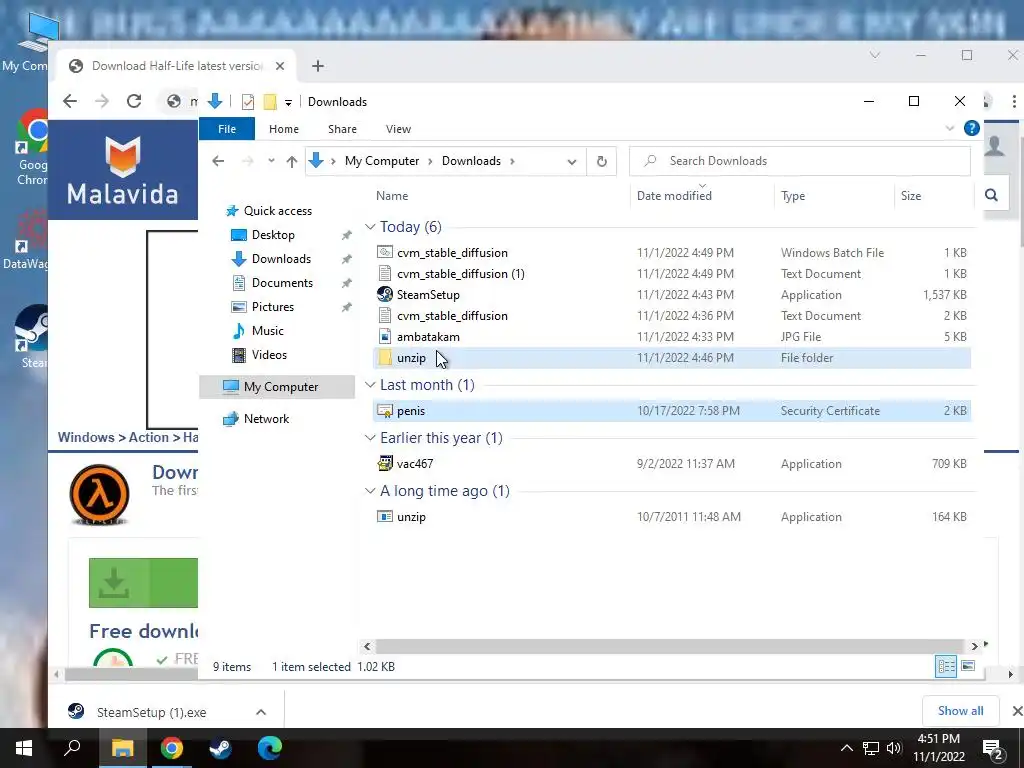The height and width of the screenshot is (768, 1024).
Task: Open File tab in Explorer ribbon
Action: tap(227, 129)
